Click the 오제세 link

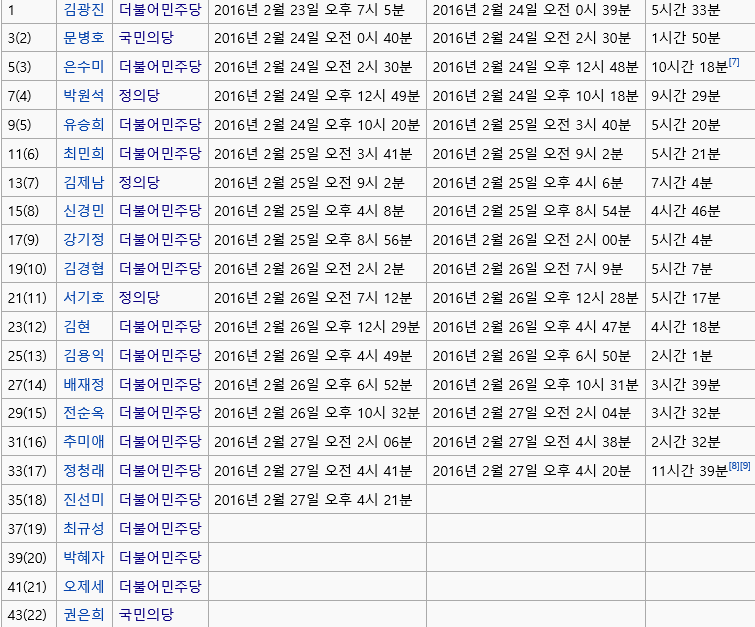point(84,586)
